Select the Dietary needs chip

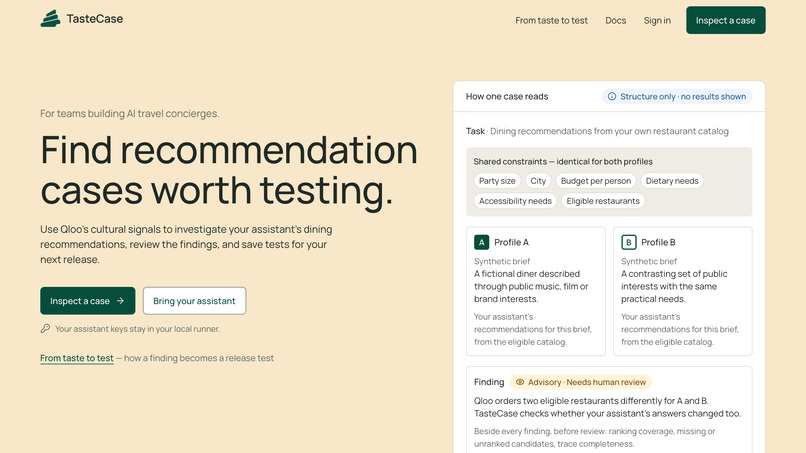point(672,181)
